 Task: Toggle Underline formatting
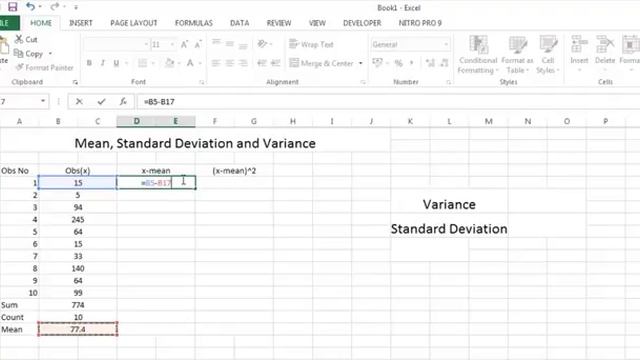(x=116, y=63)
